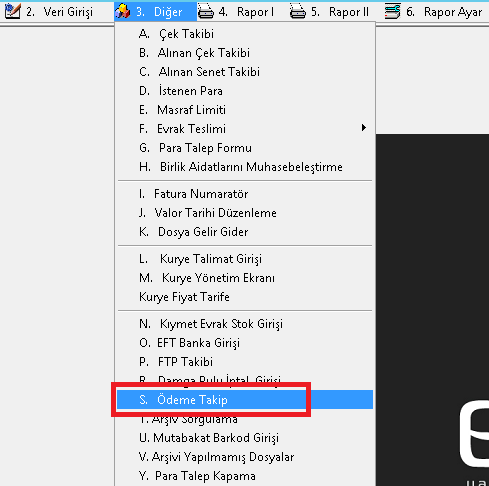The width and height of the screenshot is (489, 486).
Task: Click the Rapor II printer icon
Action: [x=298, y=11]
